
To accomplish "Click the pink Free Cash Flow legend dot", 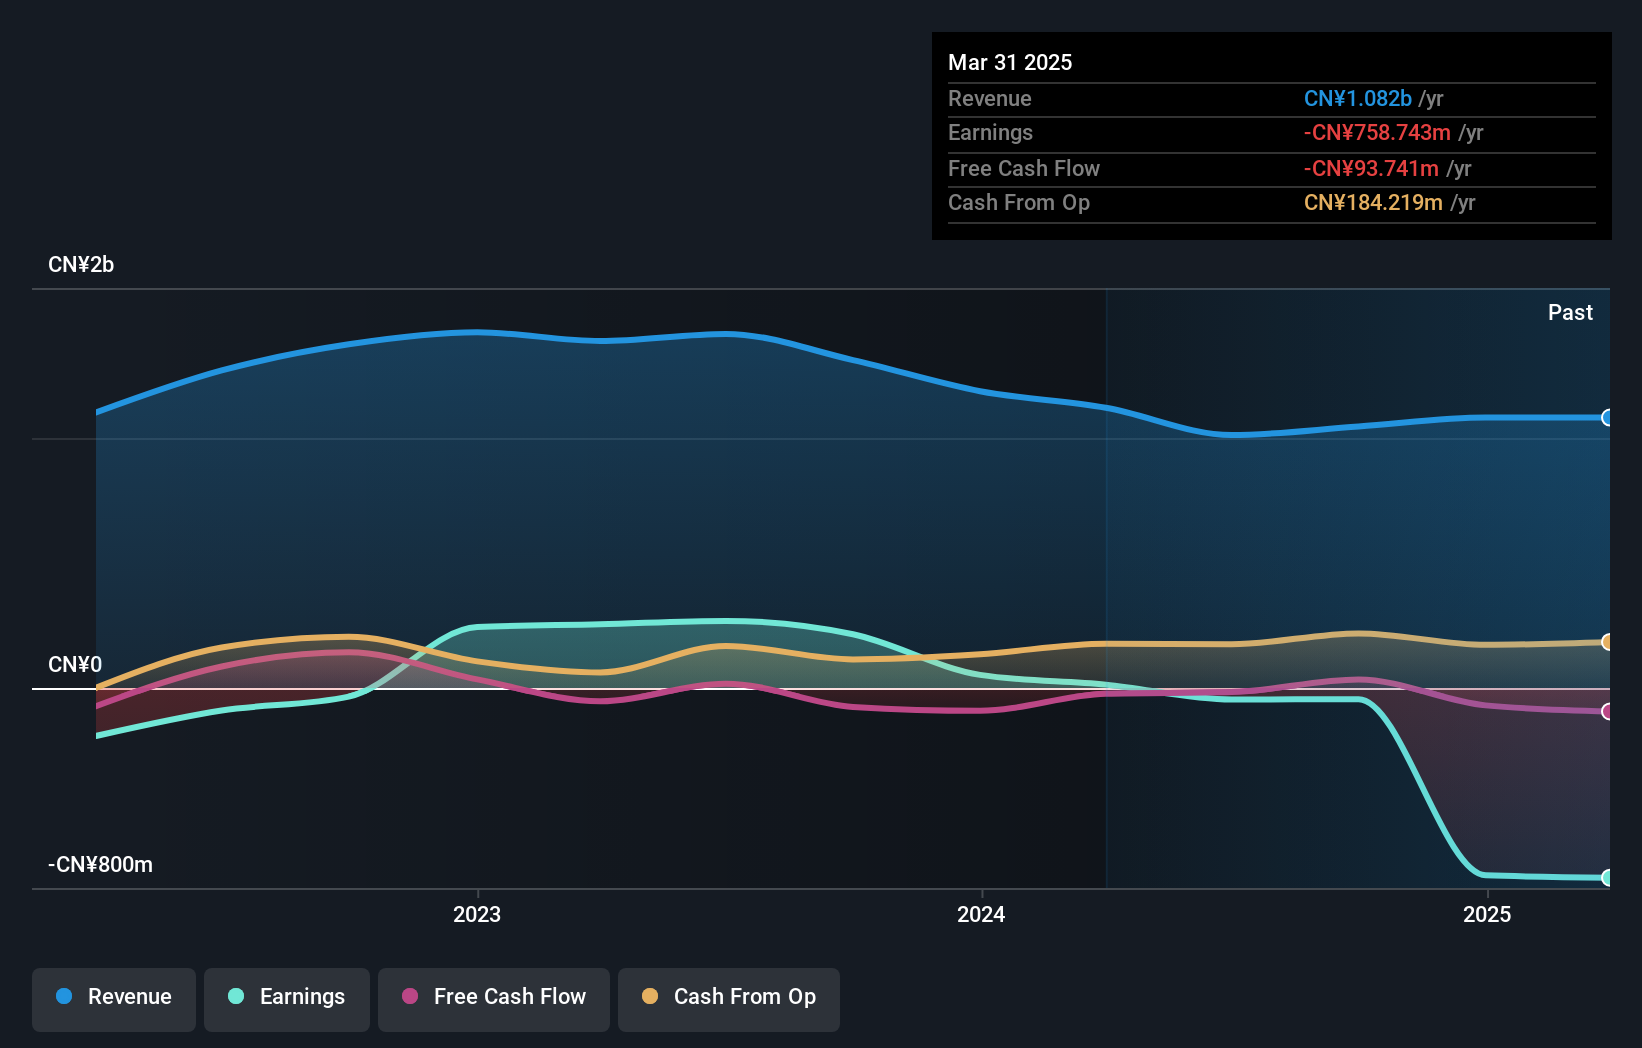I will [x=410, y=996].
